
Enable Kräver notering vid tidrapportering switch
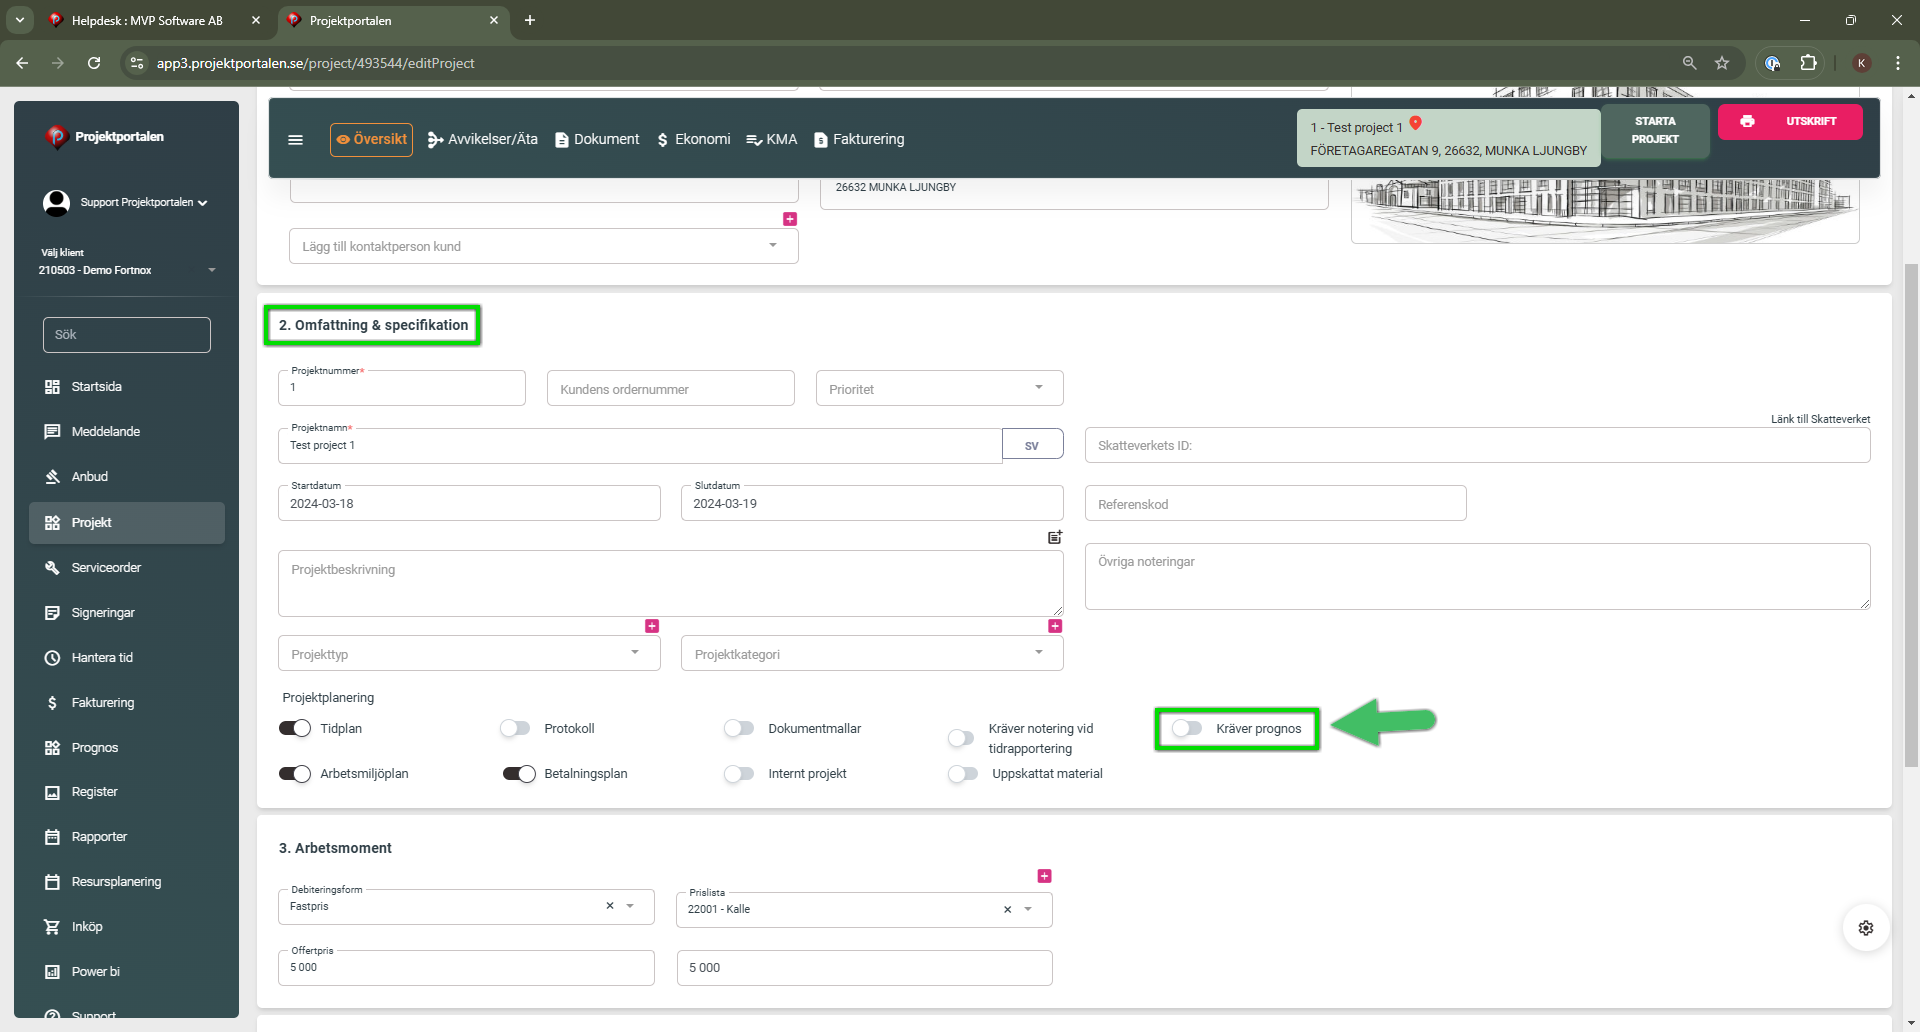(961, 738)
